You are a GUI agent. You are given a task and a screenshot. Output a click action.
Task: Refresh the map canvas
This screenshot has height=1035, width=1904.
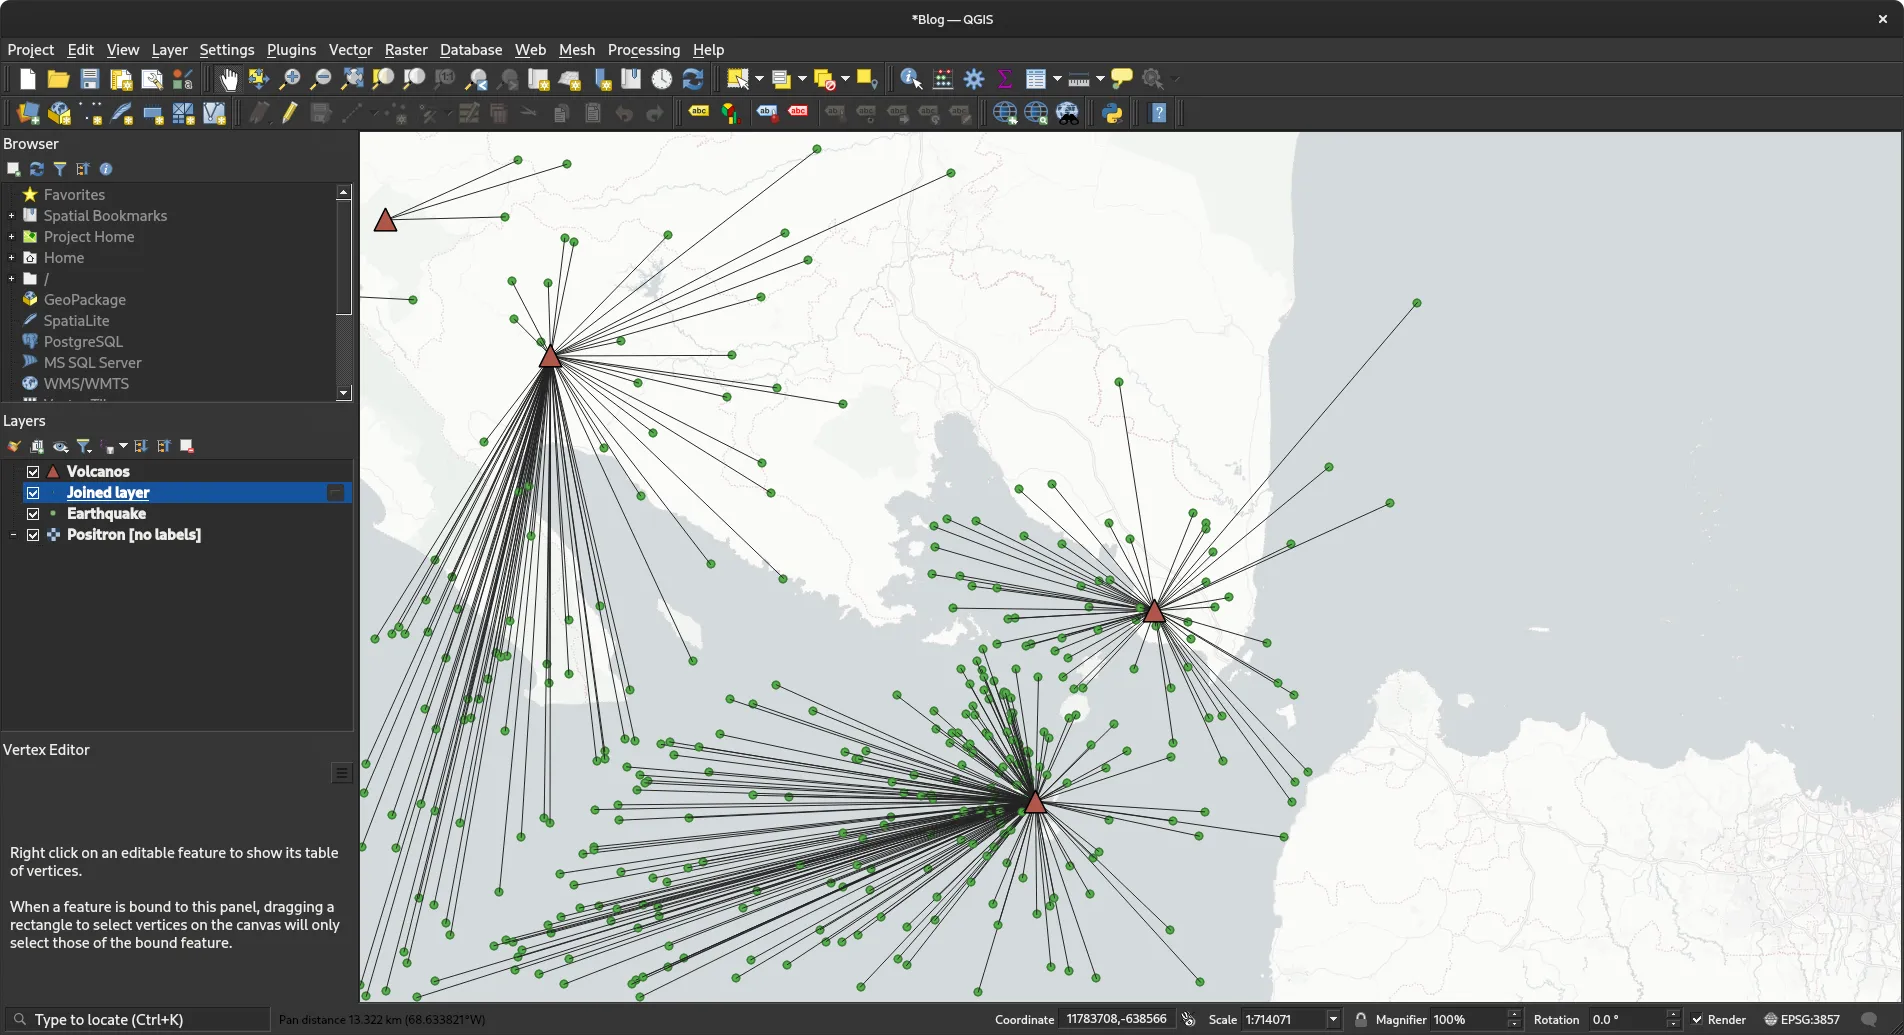[x=693, y=80]
